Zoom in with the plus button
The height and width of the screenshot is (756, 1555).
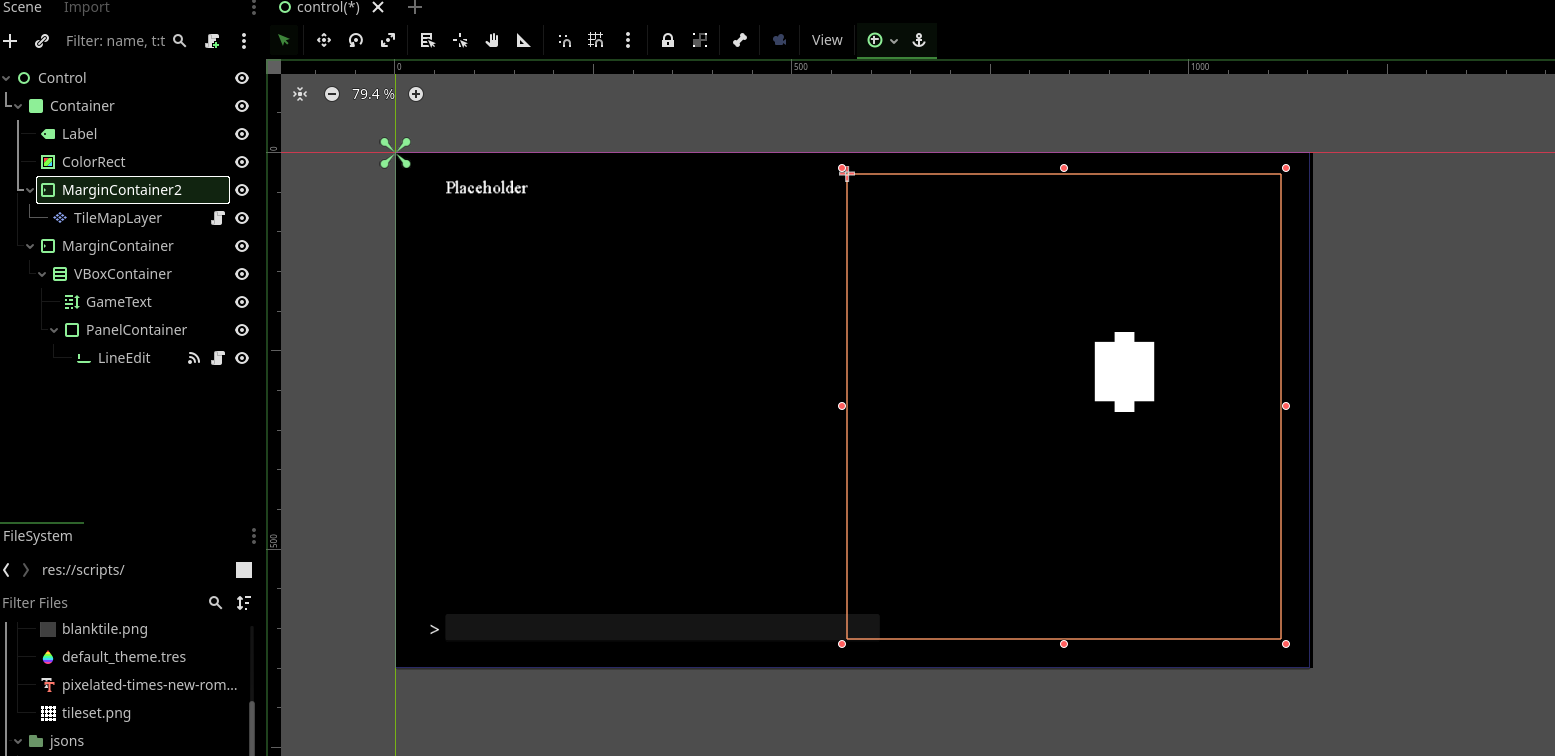point(416,94)
